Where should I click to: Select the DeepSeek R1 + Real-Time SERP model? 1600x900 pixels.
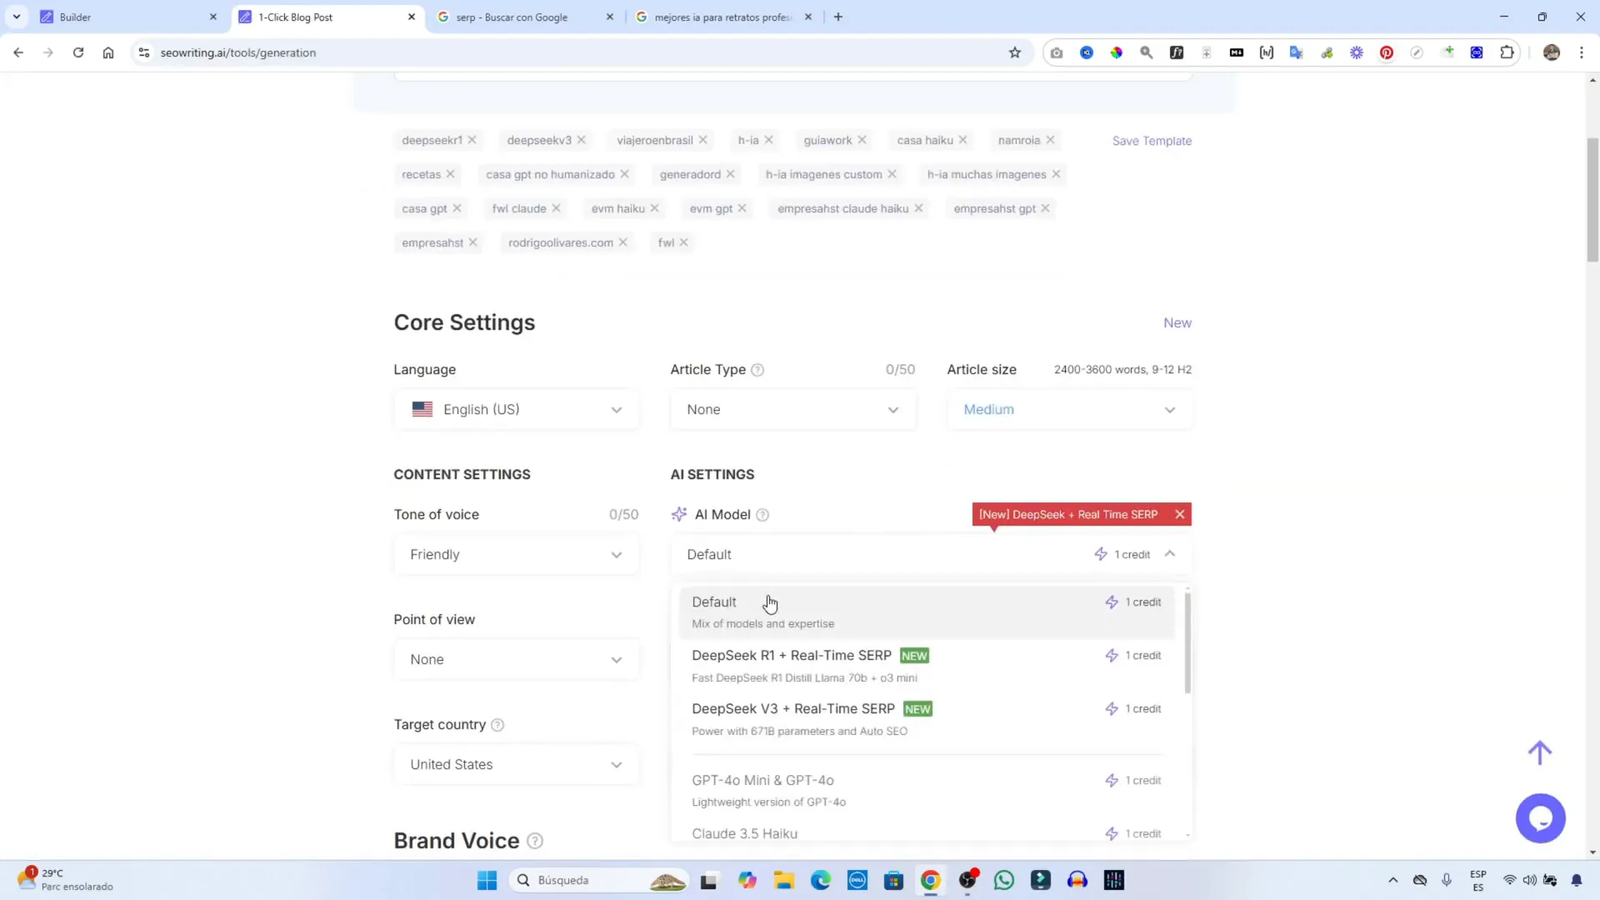click(791, 656)
